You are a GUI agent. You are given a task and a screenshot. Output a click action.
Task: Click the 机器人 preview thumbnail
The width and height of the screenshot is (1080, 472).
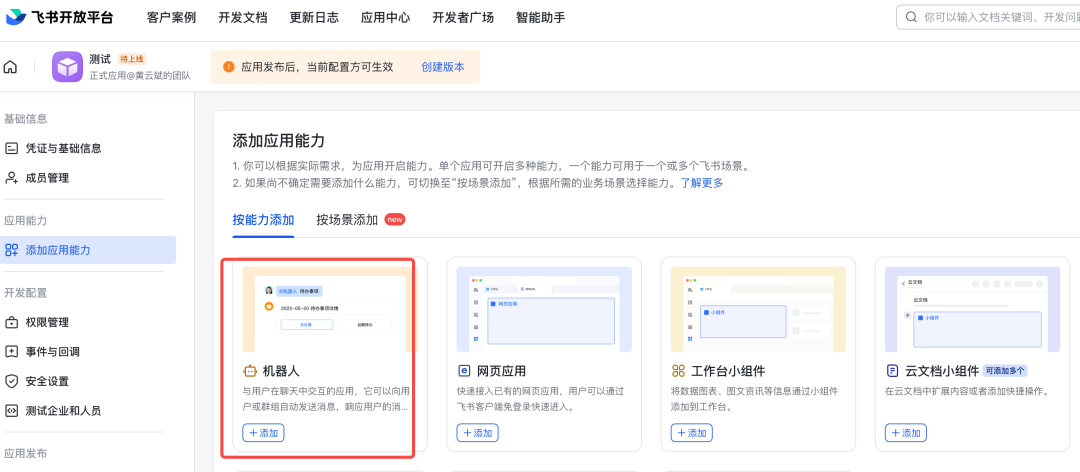point(330,309)
